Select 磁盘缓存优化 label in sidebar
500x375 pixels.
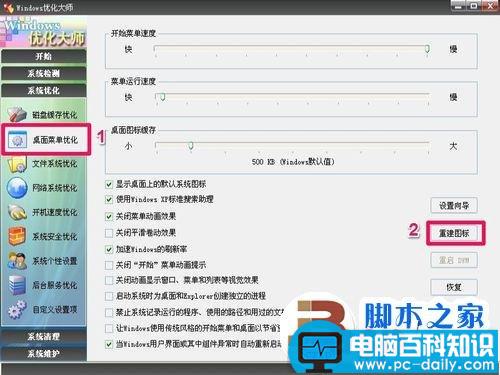pyautogui.click(x=55, y=115)
